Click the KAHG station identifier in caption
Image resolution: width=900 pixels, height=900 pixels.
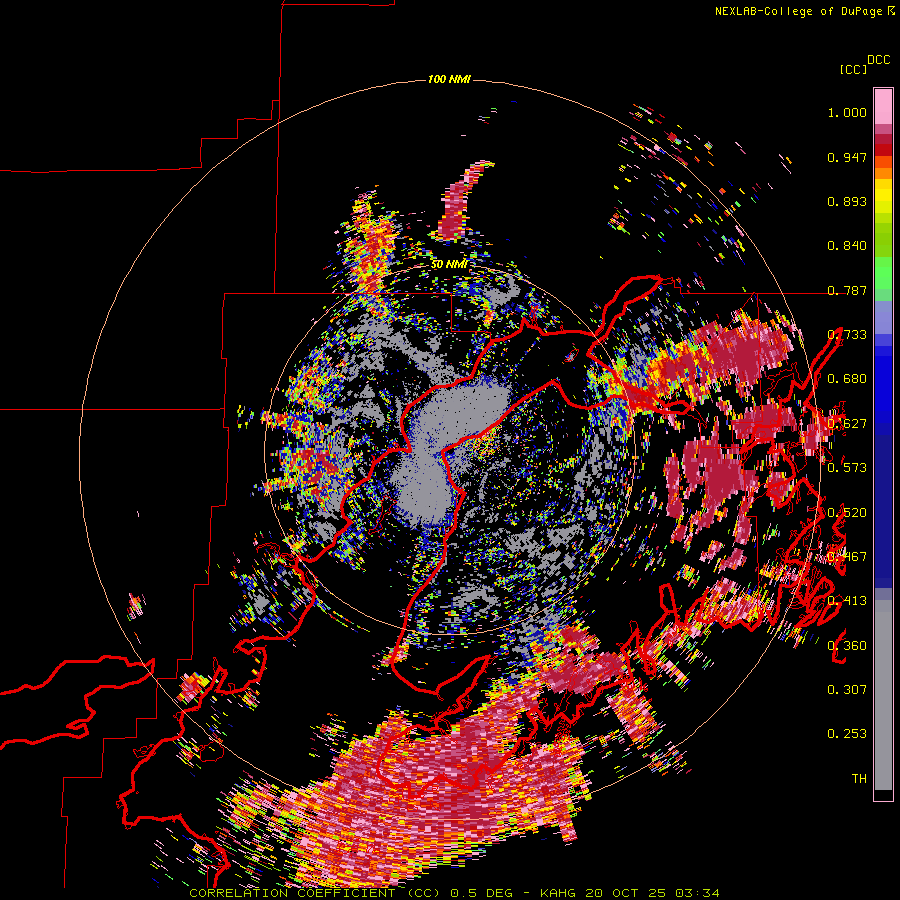click(x=560, y=893)
